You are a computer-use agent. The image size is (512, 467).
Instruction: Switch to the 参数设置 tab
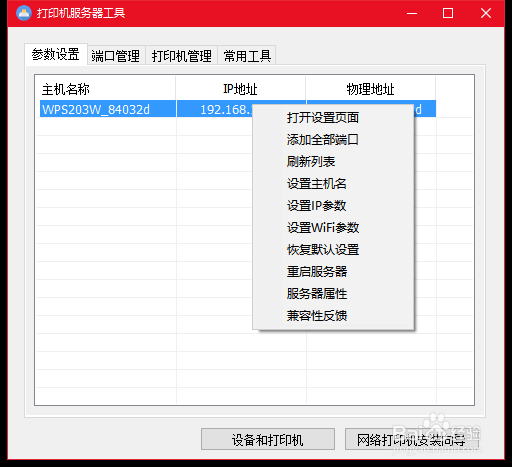click(x=56, y=54)
